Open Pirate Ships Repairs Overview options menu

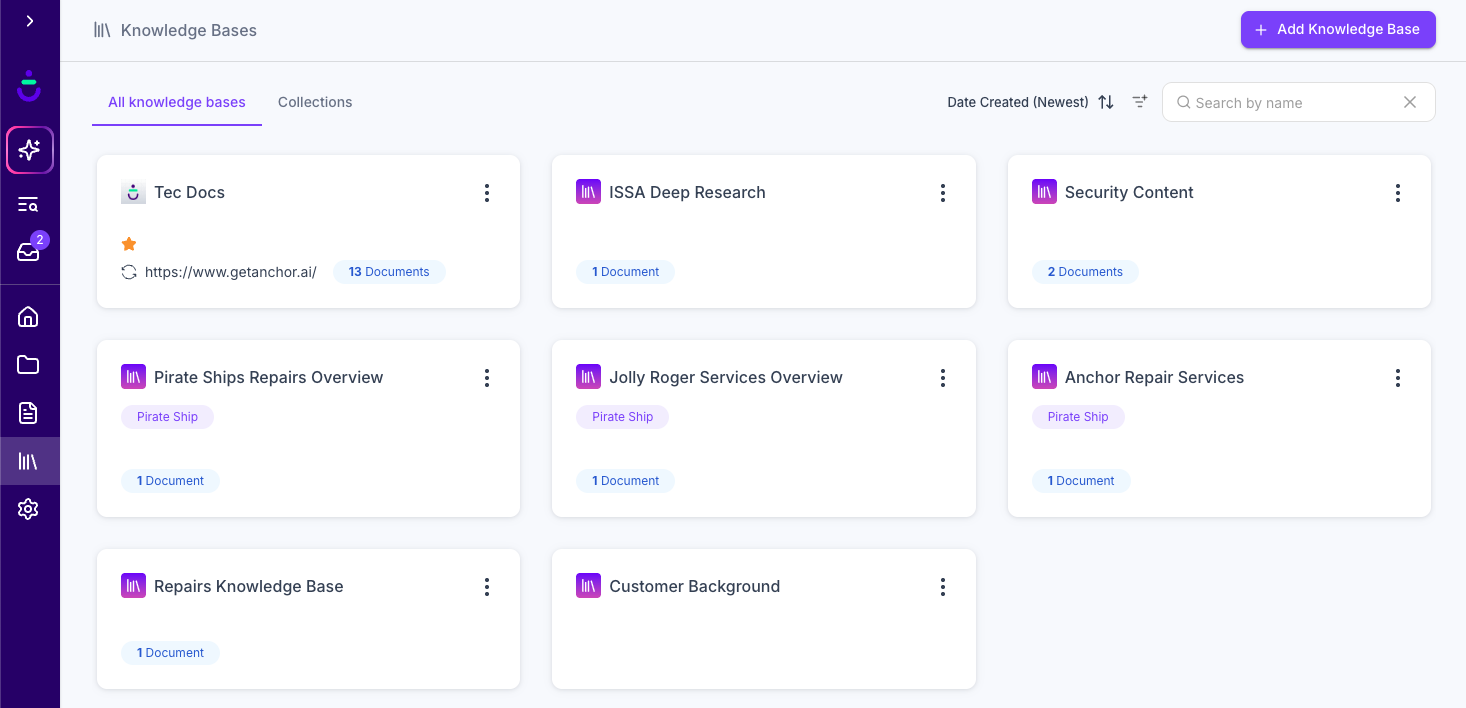[487, 378]
